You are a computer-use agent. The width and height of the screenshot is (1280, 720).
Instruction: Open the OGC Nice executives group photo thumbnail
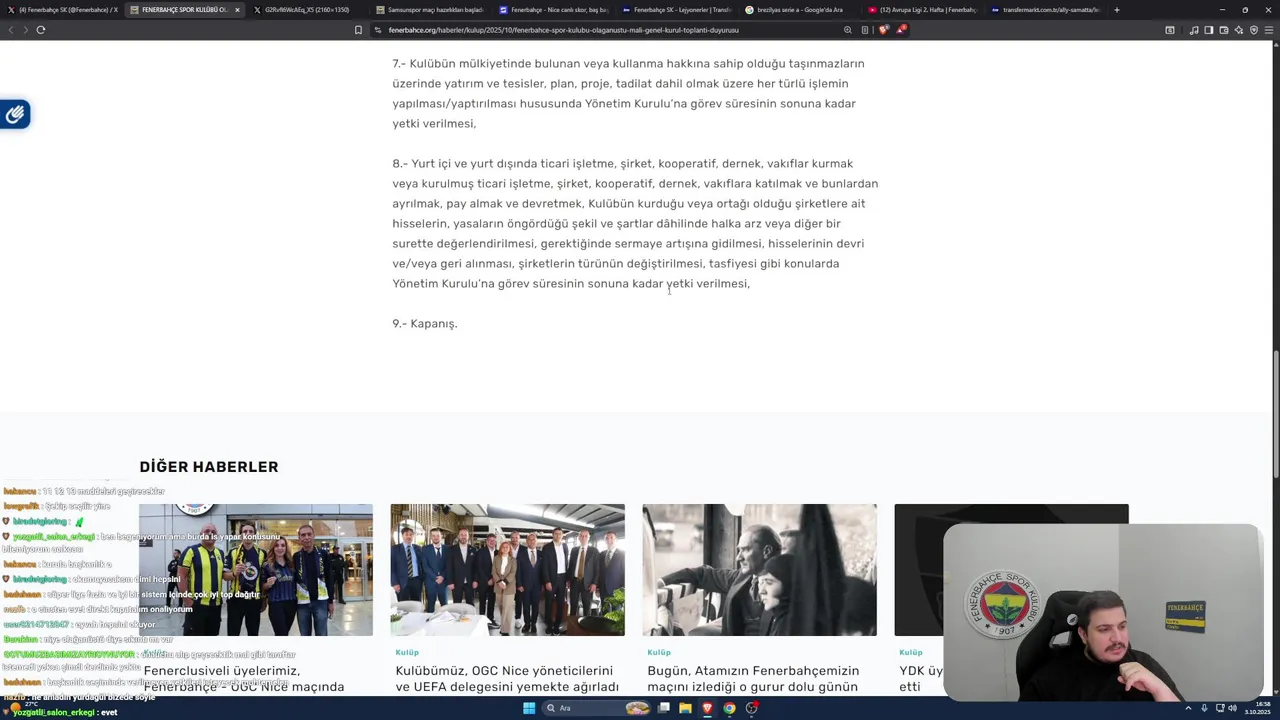[x=508, y=570]
